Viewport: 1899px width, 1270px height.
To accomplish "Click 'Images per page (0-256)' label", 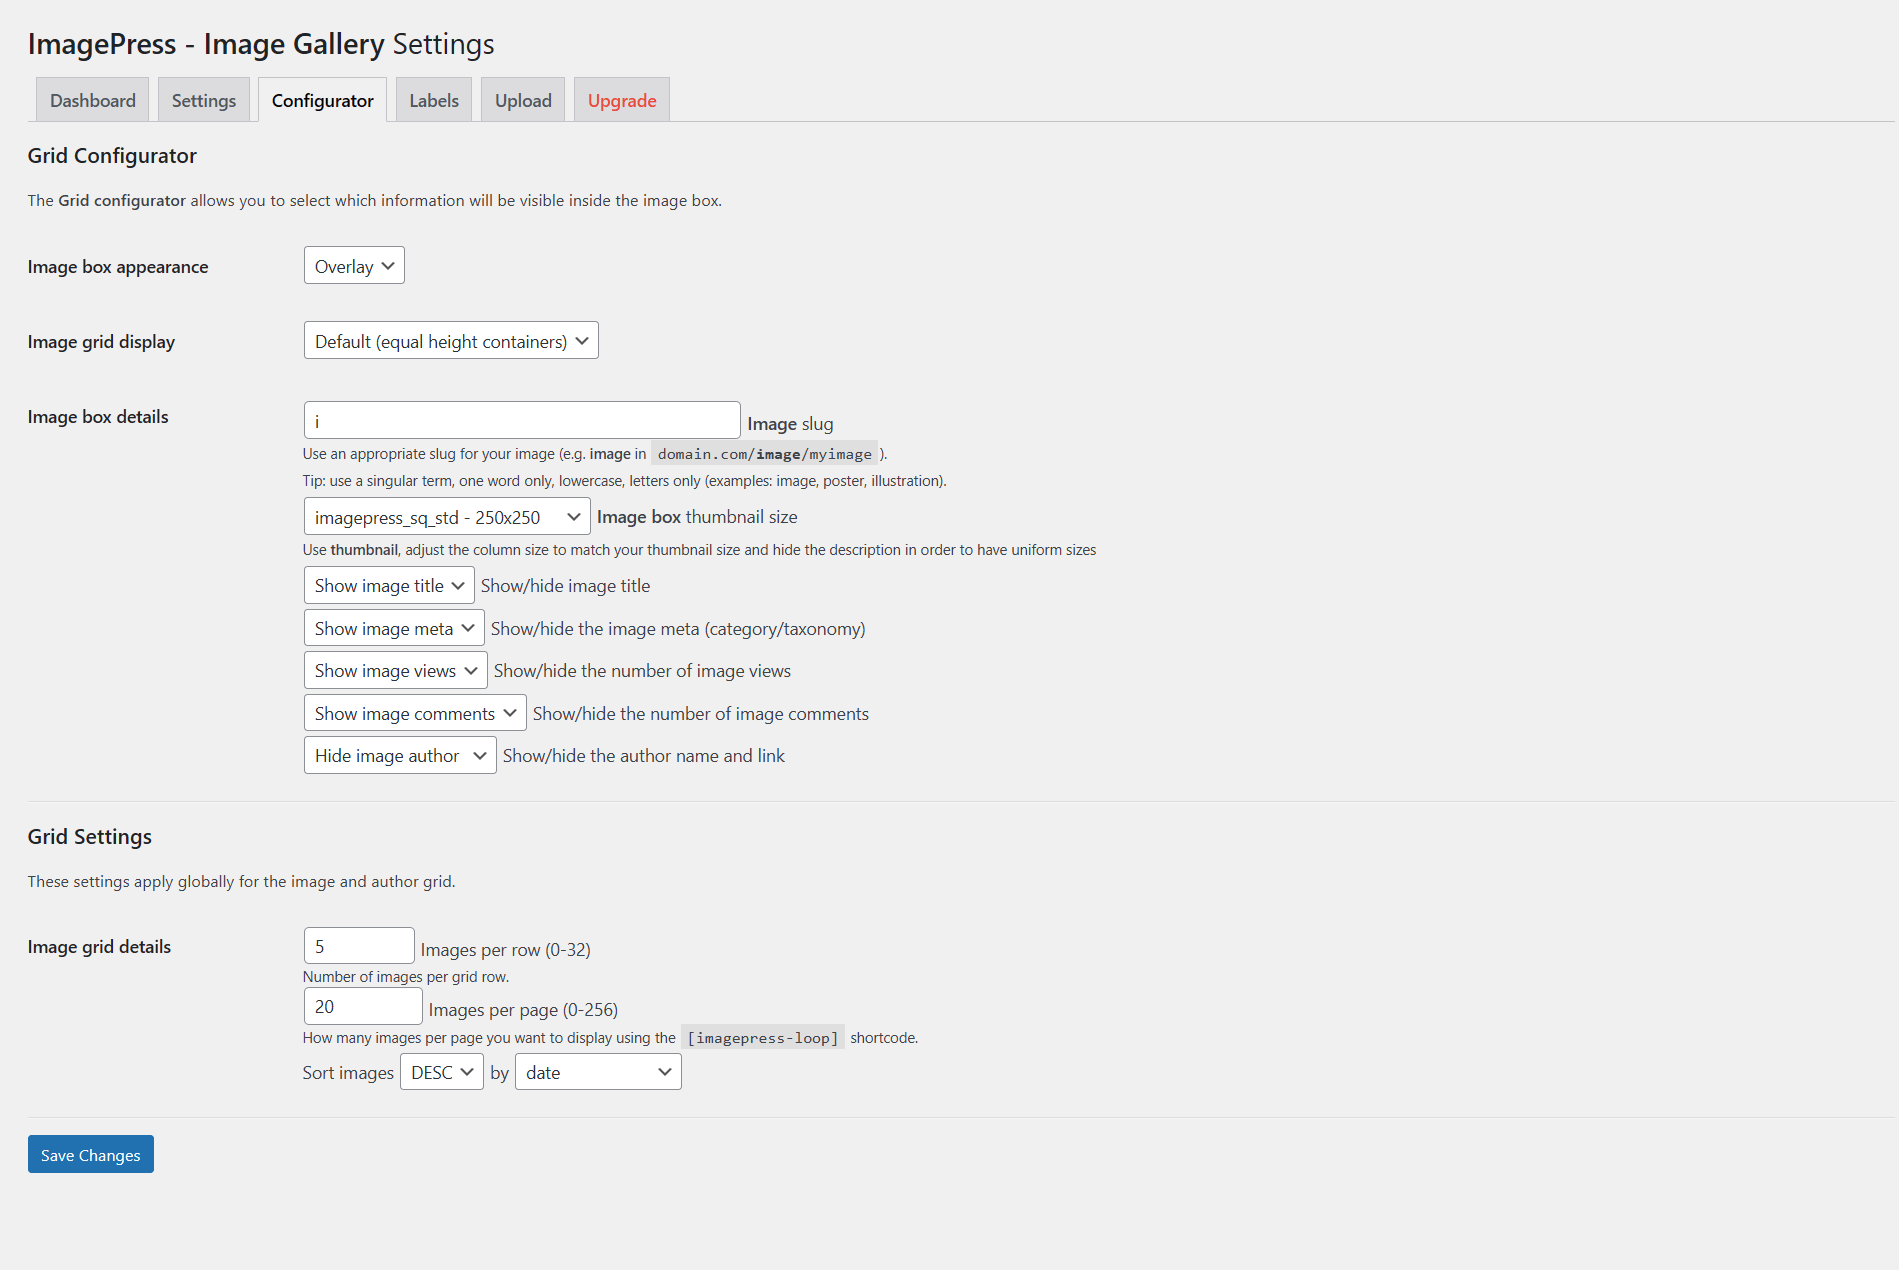I will pyautogui.click(x=523, y=1010).
